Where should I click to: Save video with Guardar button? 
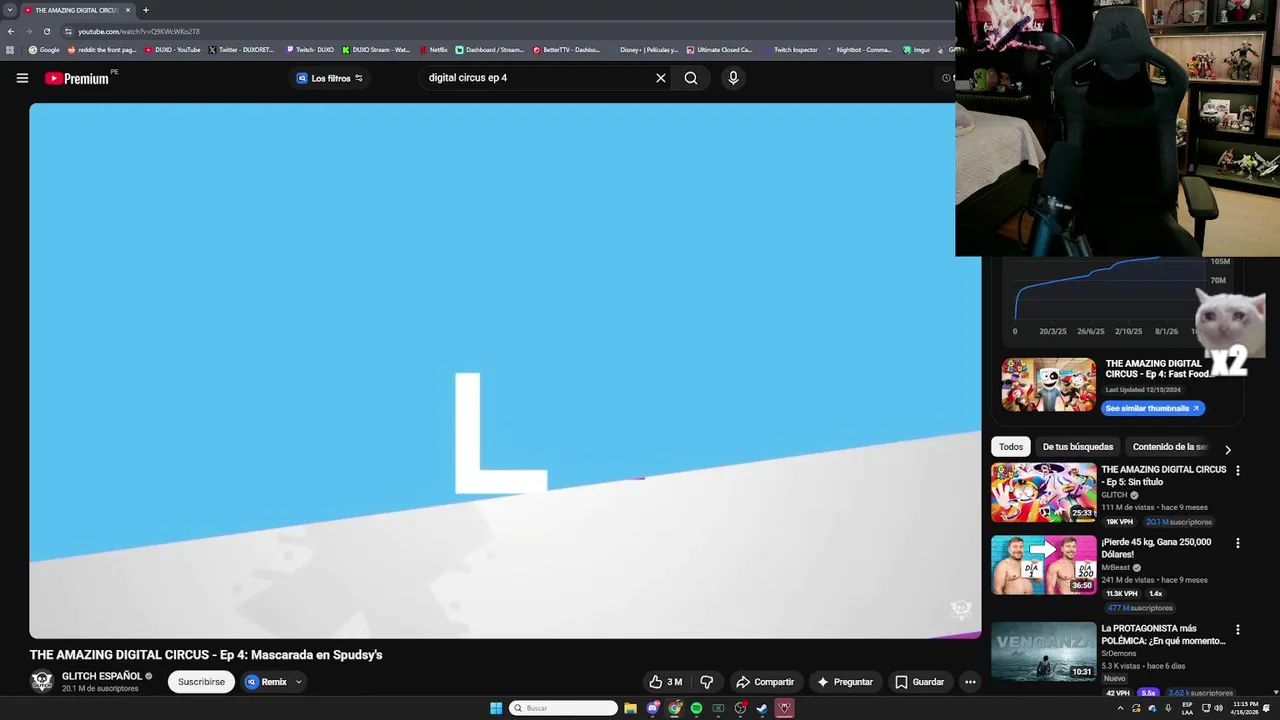pos(920,682)
